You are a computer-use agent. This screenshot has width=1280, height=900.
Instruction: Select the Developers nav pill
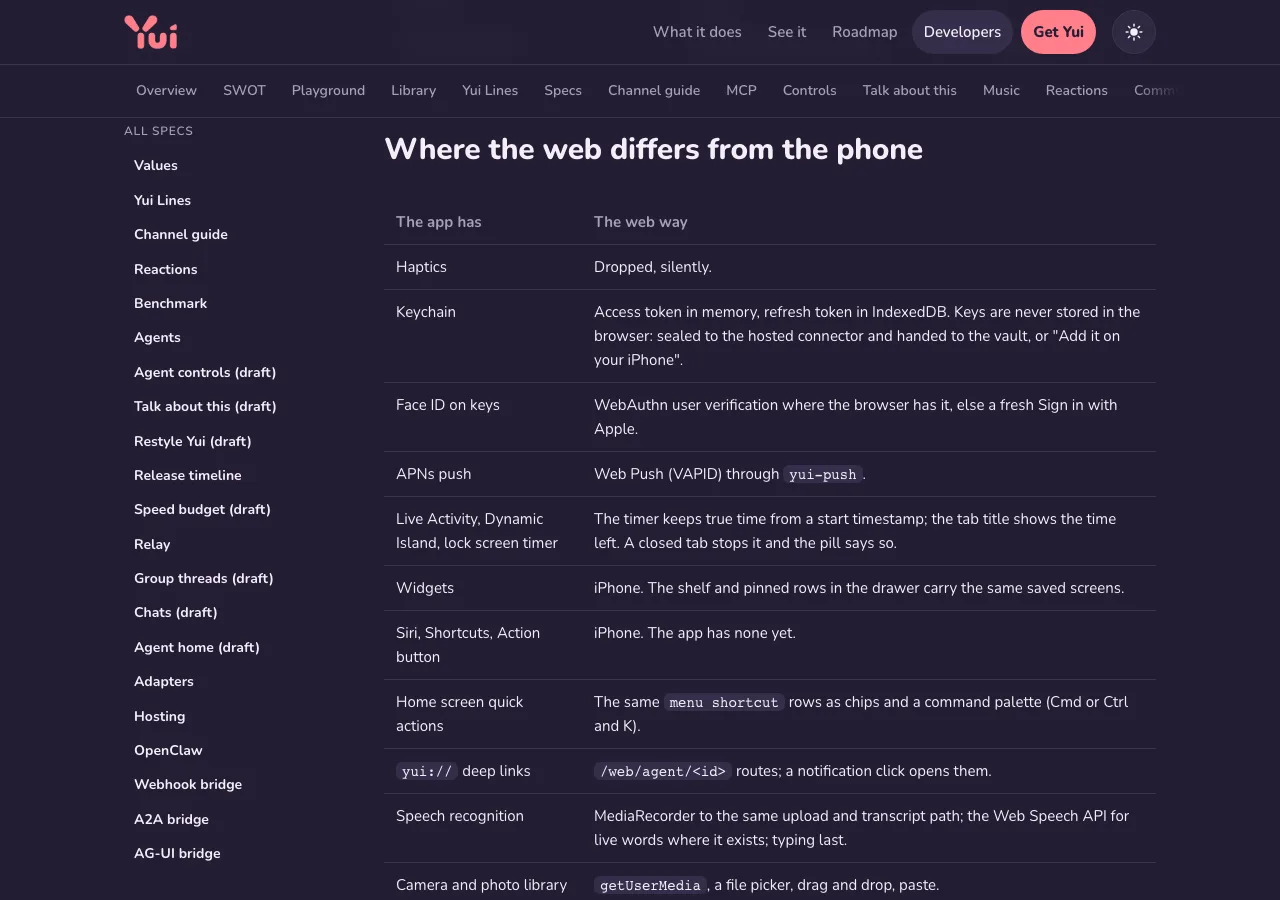(x=962, y=32)
